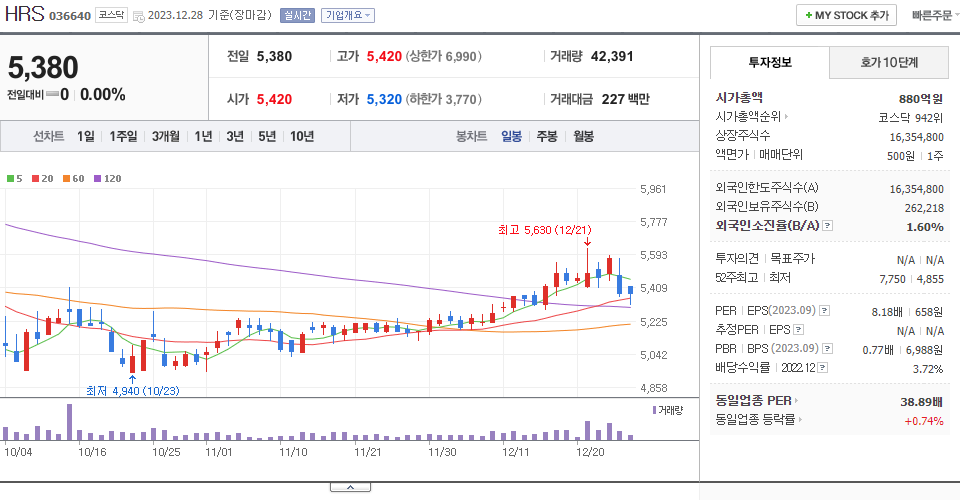
Task: Click the 고가 value 5,420
Action: pos(384,56)
